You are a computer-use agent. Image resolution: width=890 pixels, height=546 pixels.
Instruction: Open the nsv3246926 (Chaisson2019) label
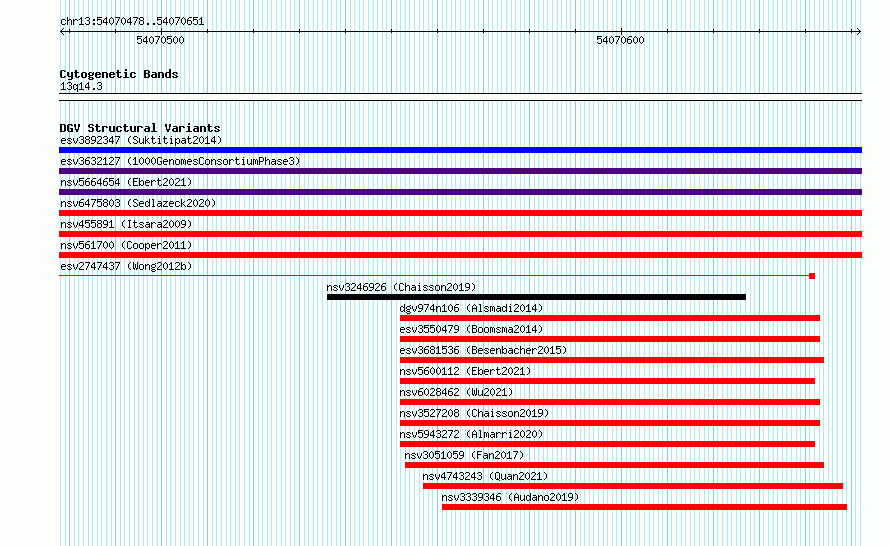tap(401, 287)
